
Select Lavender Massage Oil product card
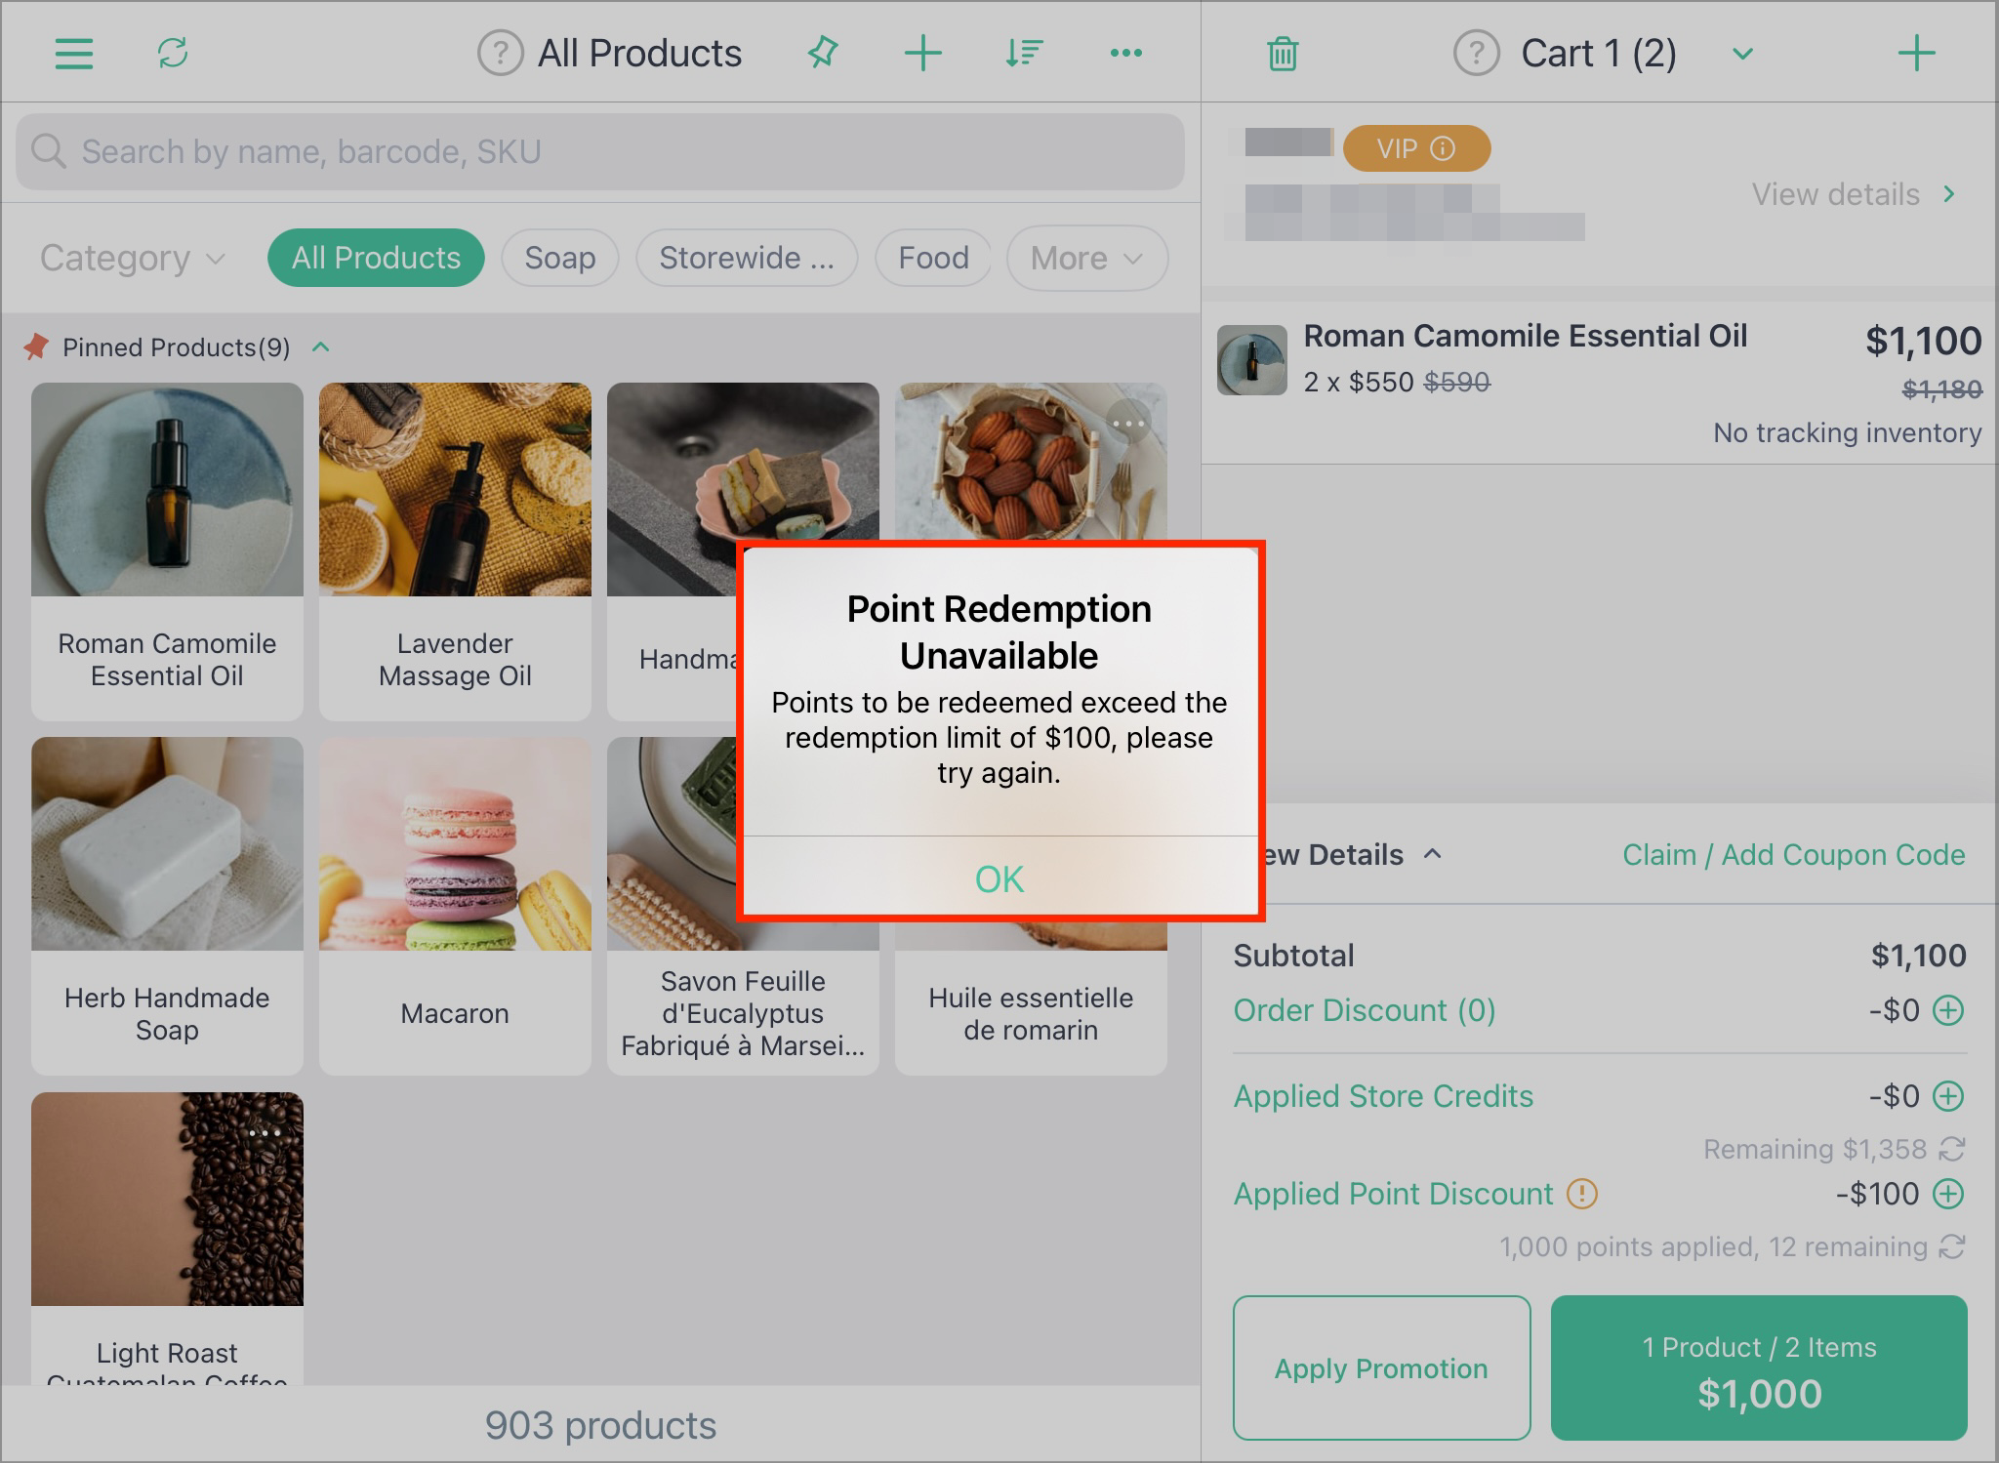455,551
